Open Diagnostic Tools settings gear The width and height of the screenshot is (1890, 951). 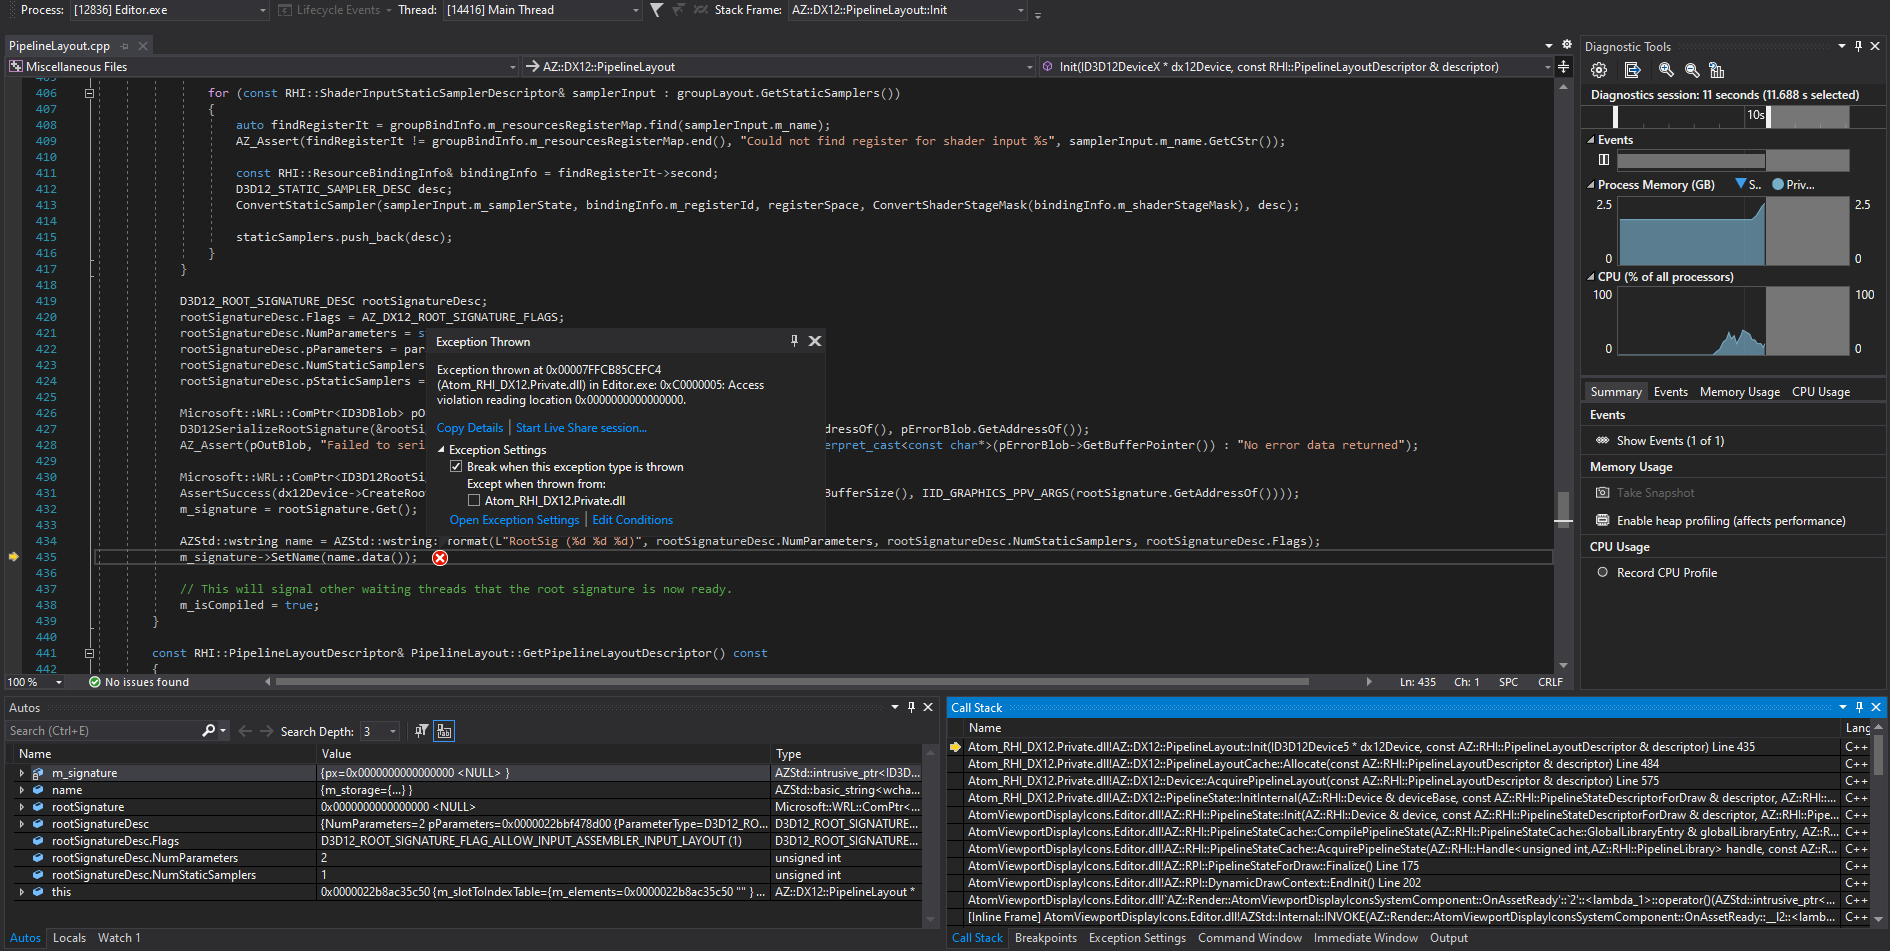1599,70
